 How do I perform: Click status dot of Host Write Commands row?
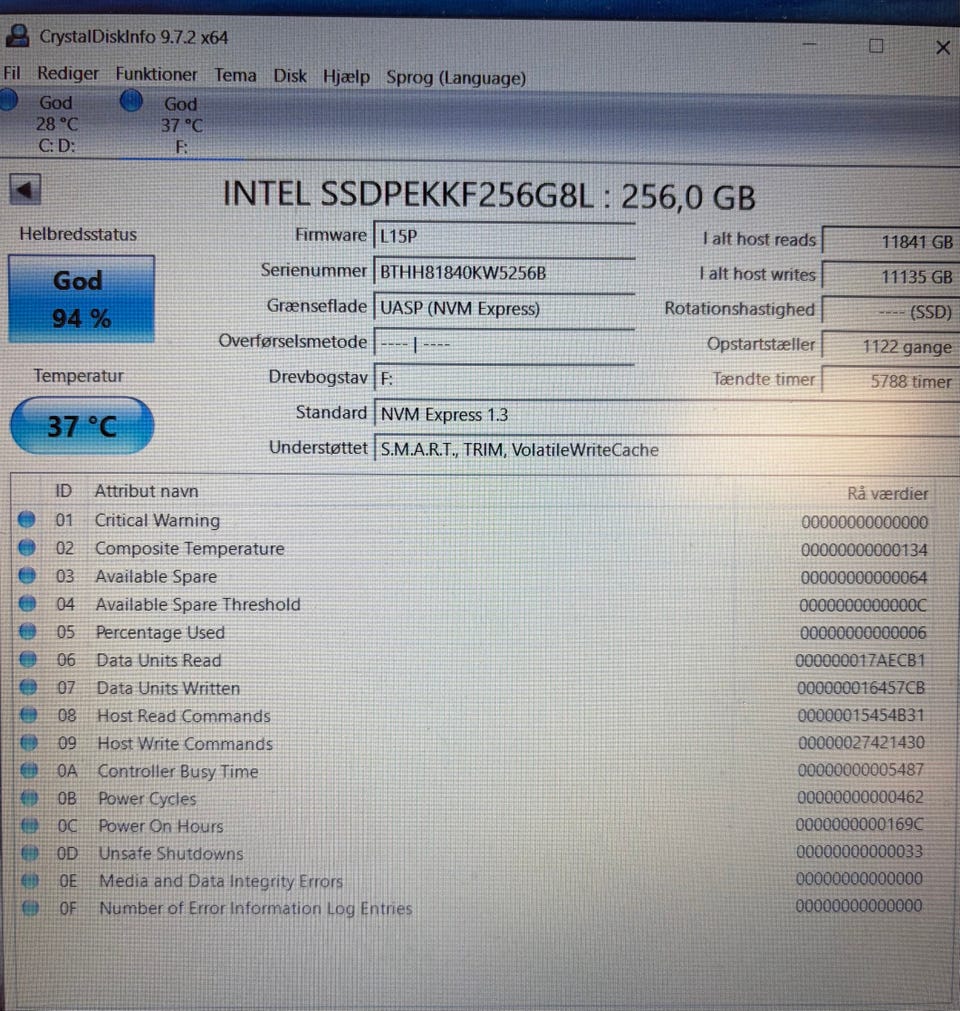(x=29, y=742)
